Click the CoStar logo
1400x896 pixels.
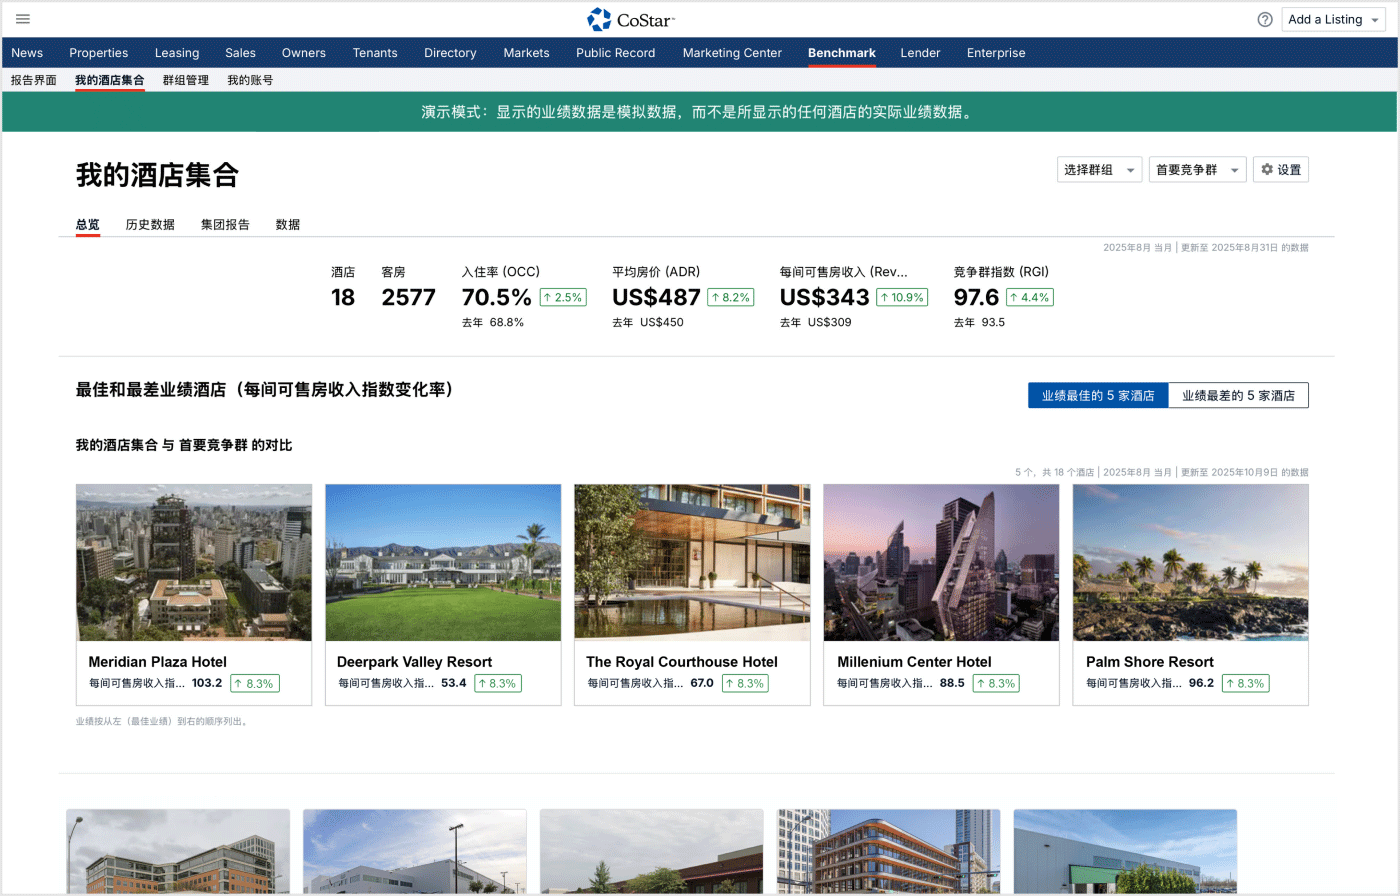coord(631,19)
